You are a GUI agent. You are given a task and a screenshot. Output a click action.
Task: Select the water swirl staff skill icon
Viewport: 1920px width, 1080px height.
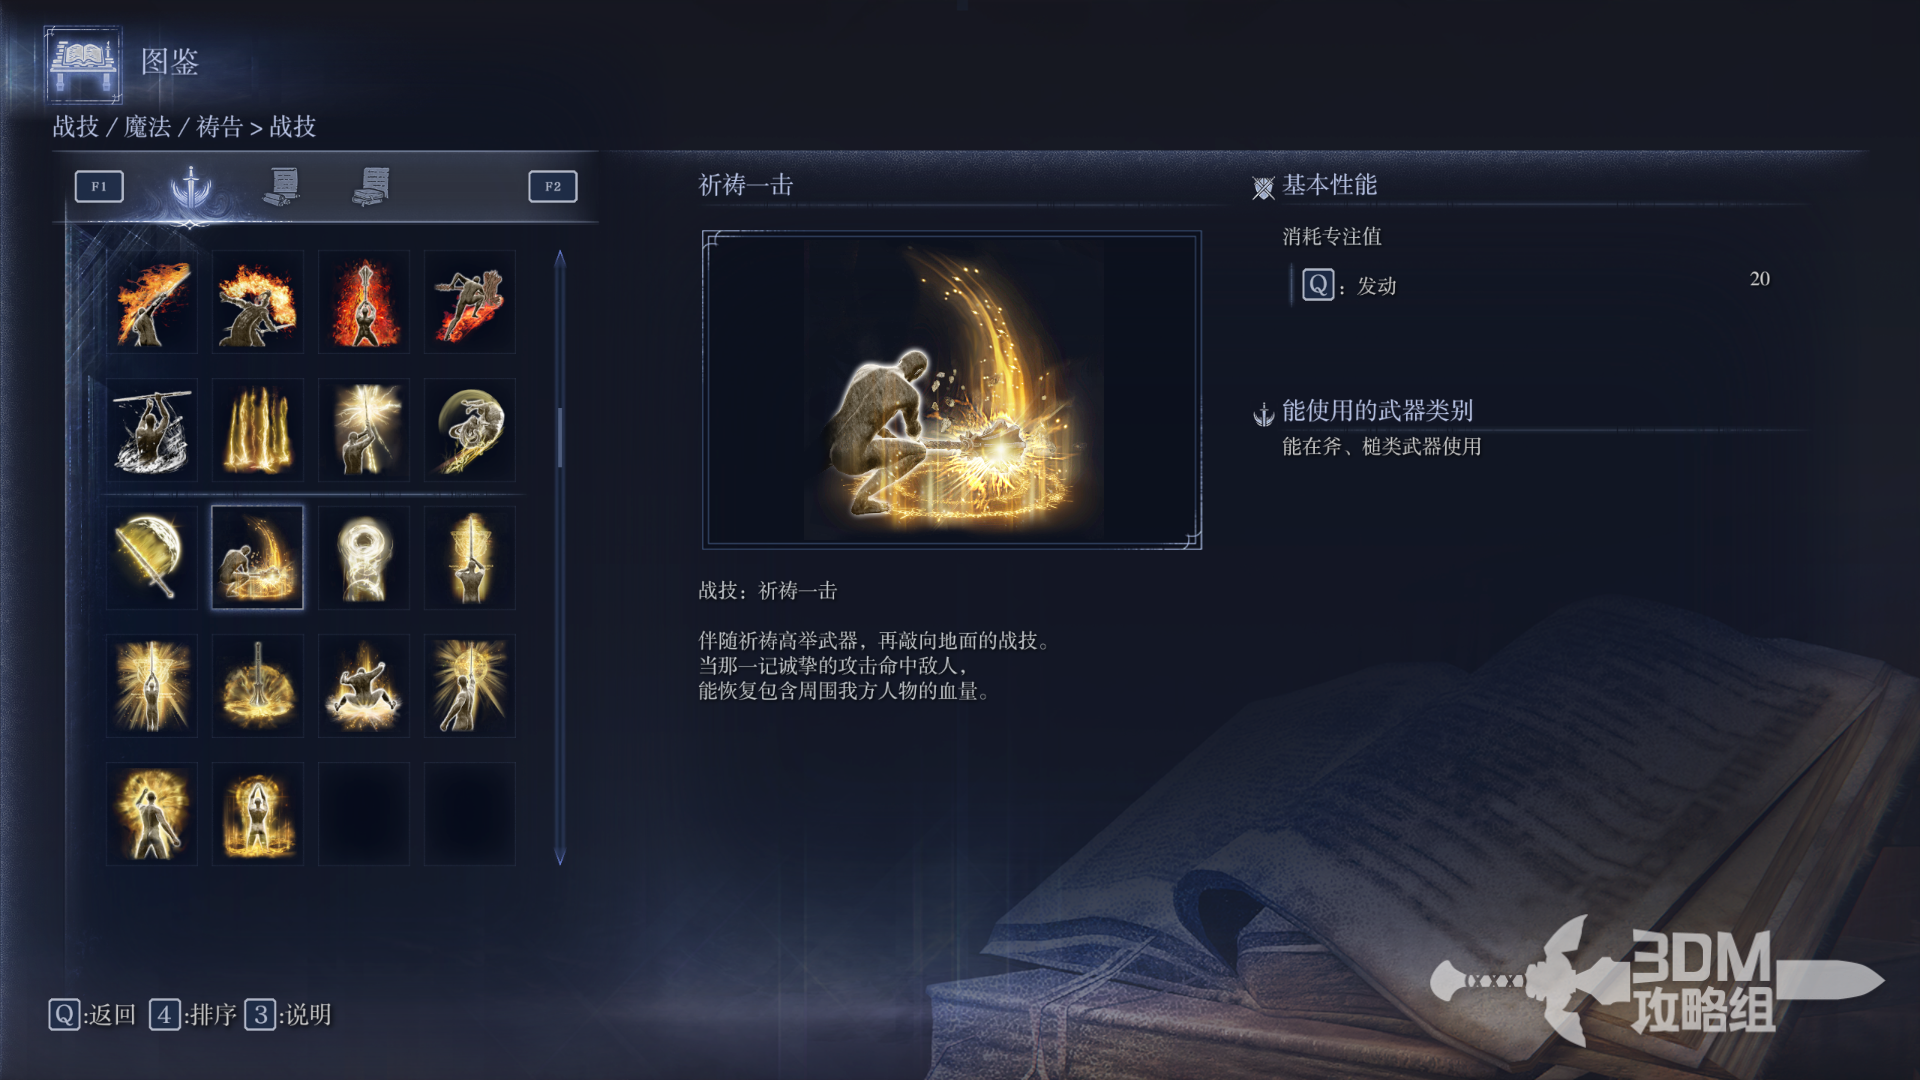(x=152, y=430)
